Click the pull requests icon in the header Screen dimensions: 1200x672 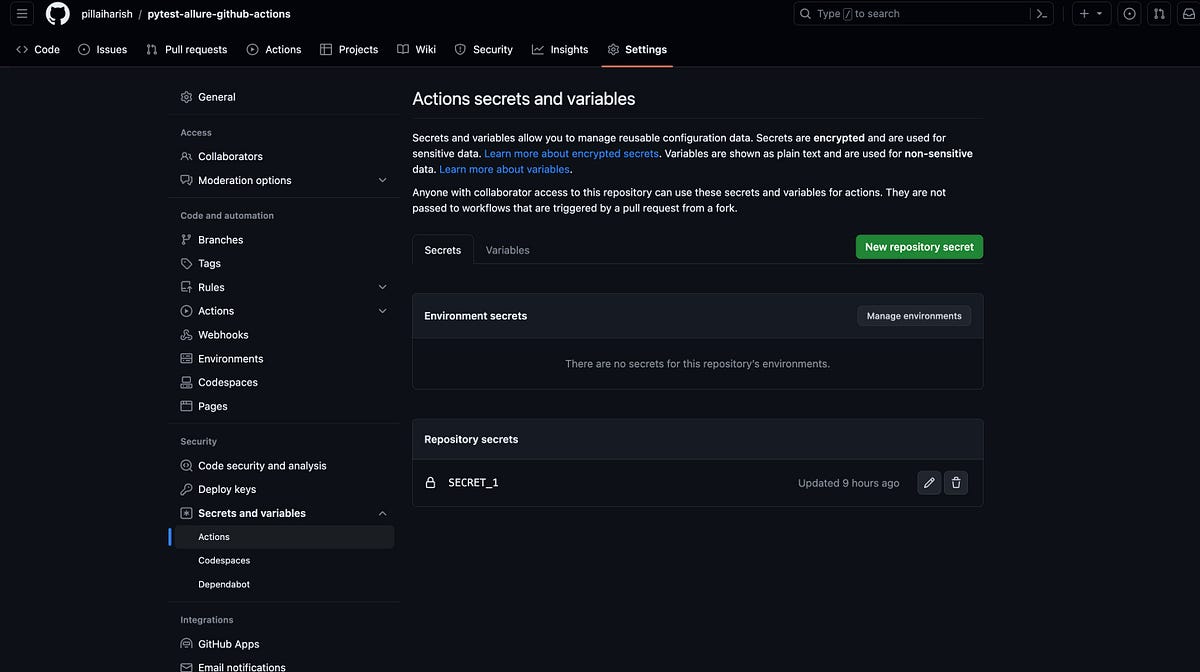[1157, 13]
